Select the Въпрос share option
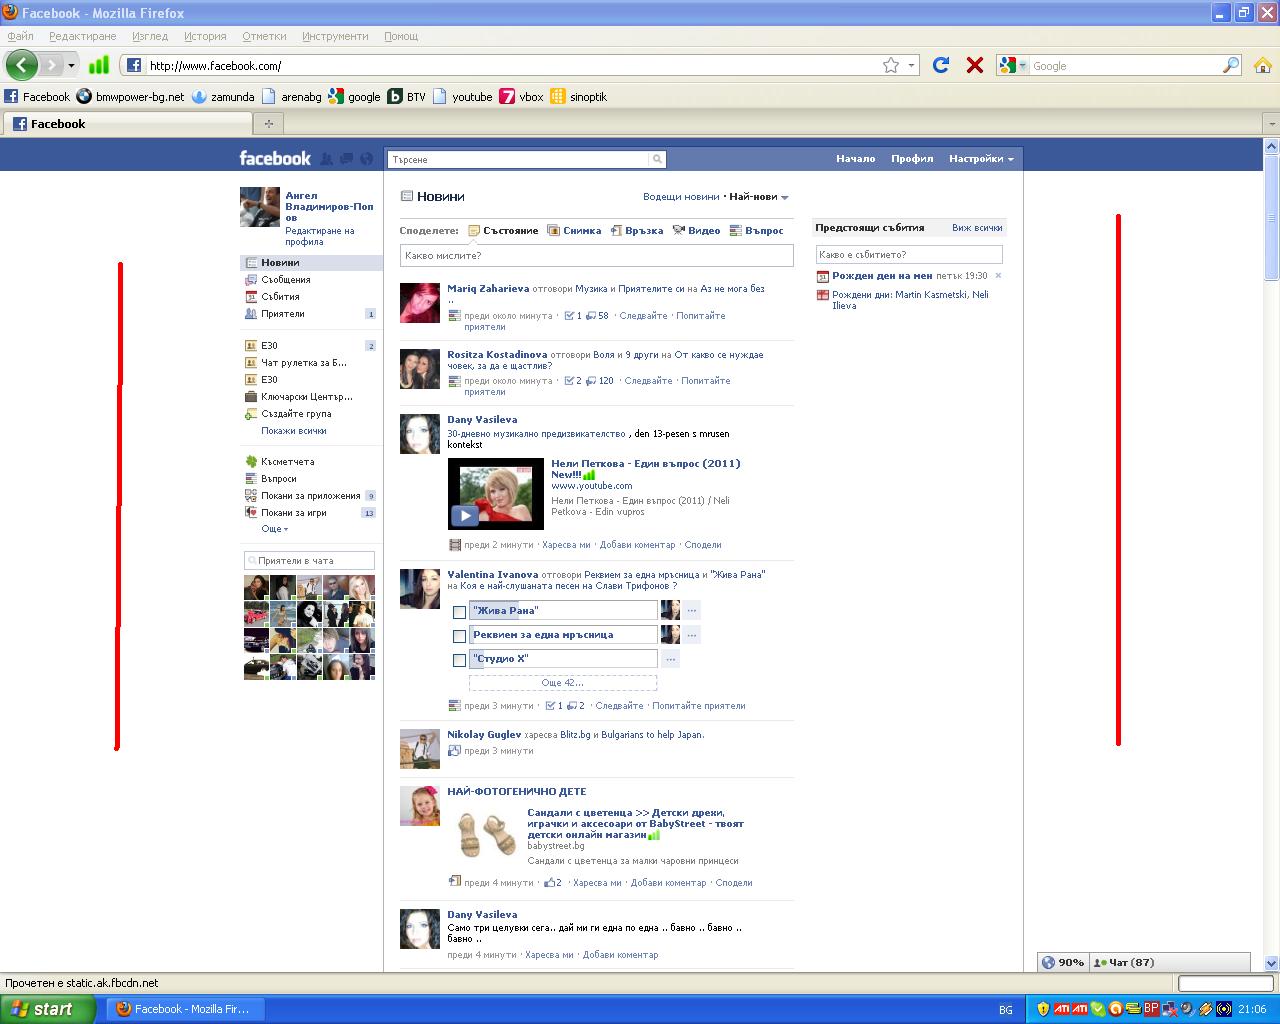 click(756, 230)
